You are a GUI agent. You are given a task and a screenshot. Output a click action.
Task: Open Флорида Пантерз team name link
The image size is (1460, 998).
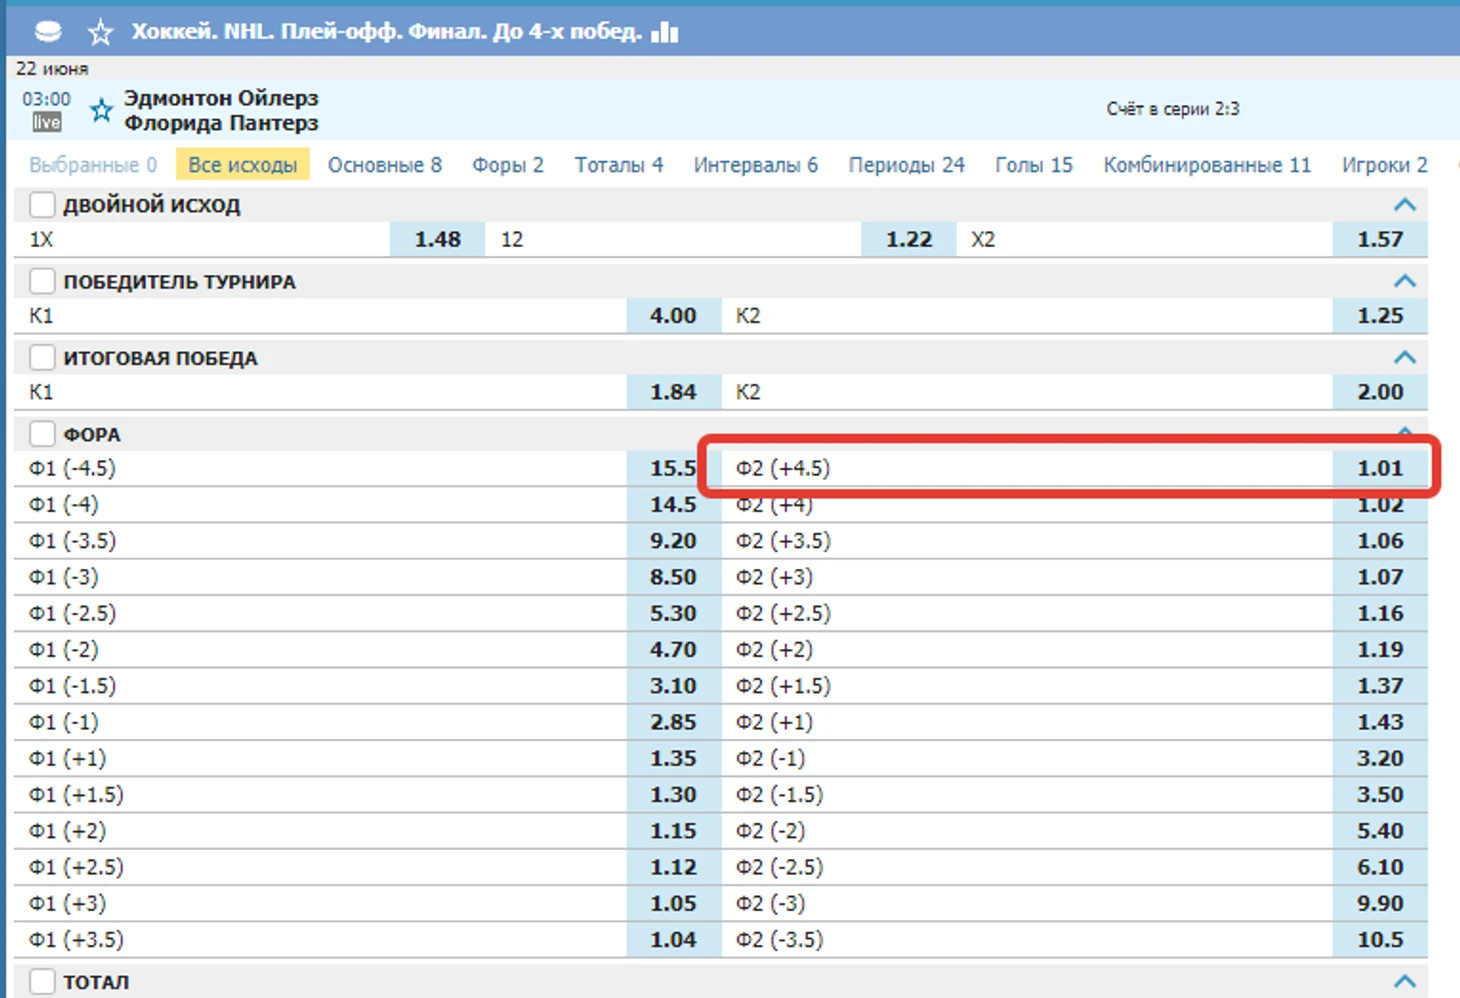221,123
